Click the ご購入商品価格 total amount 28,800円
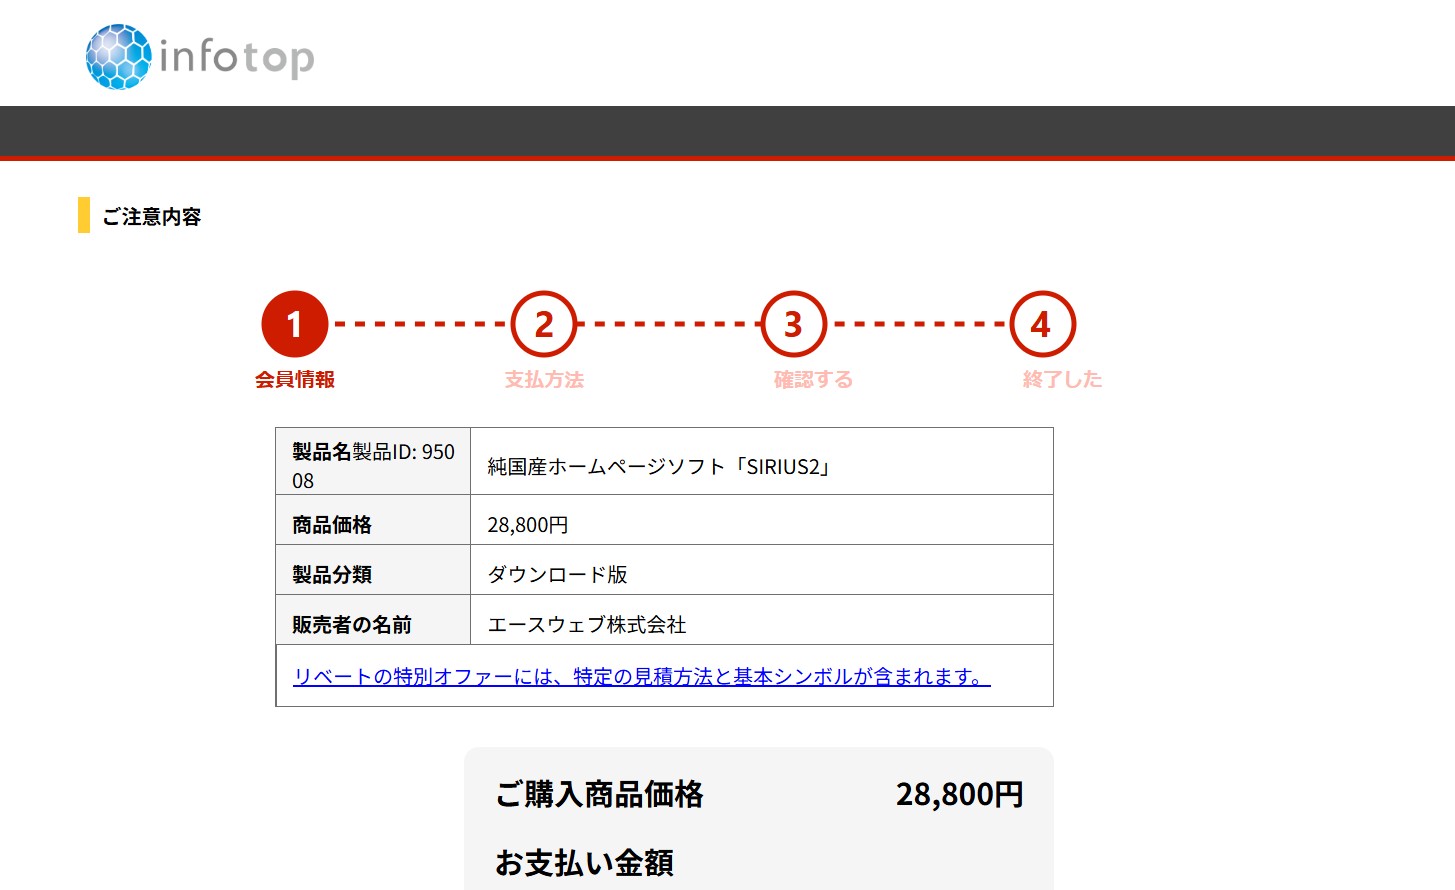The width and height of the screenshot is (1455, 890). [x=959, y=795]
